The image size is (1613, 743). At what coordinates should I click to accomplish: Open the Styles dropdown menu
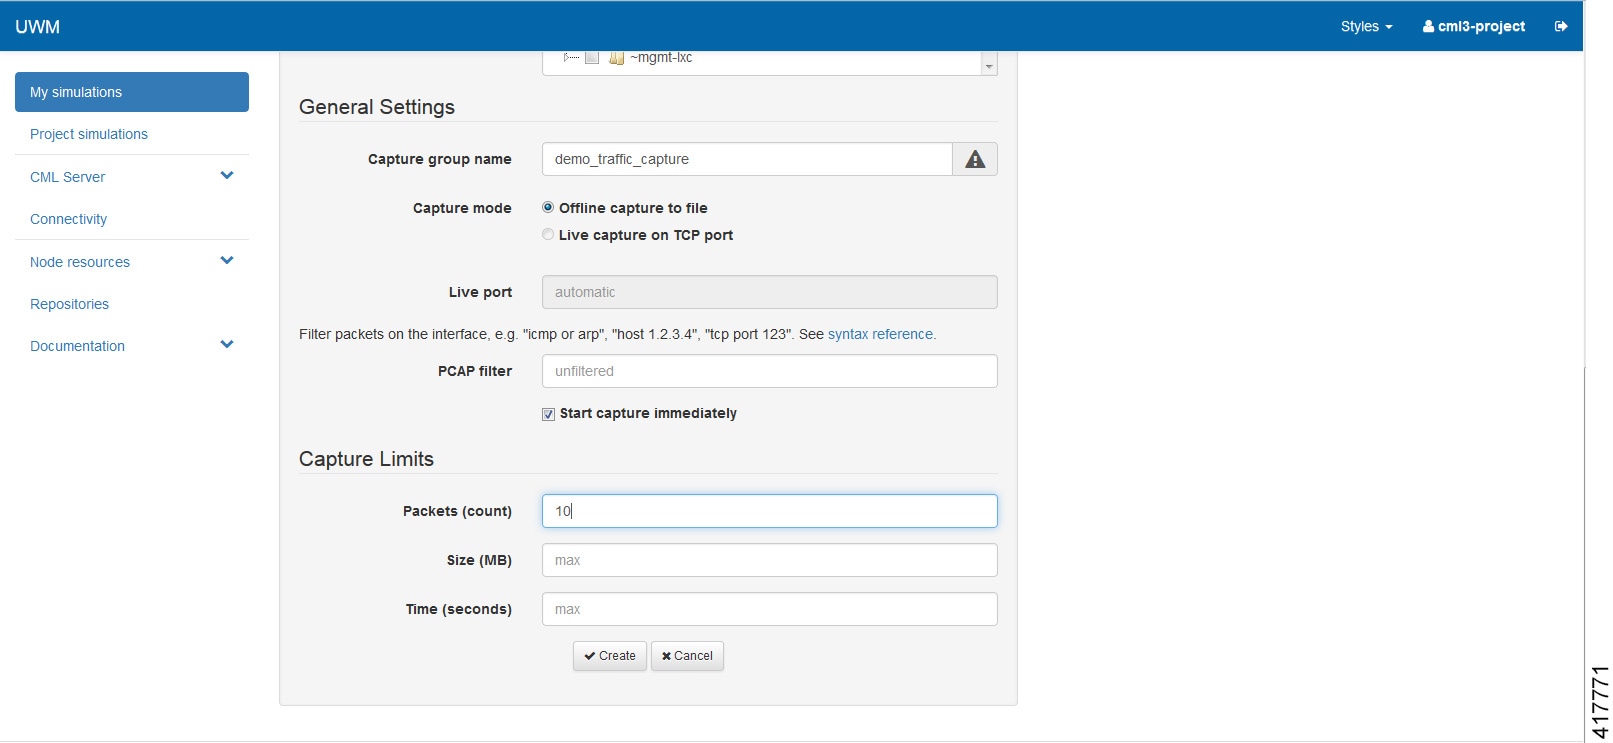click(x=1366, y=26)
